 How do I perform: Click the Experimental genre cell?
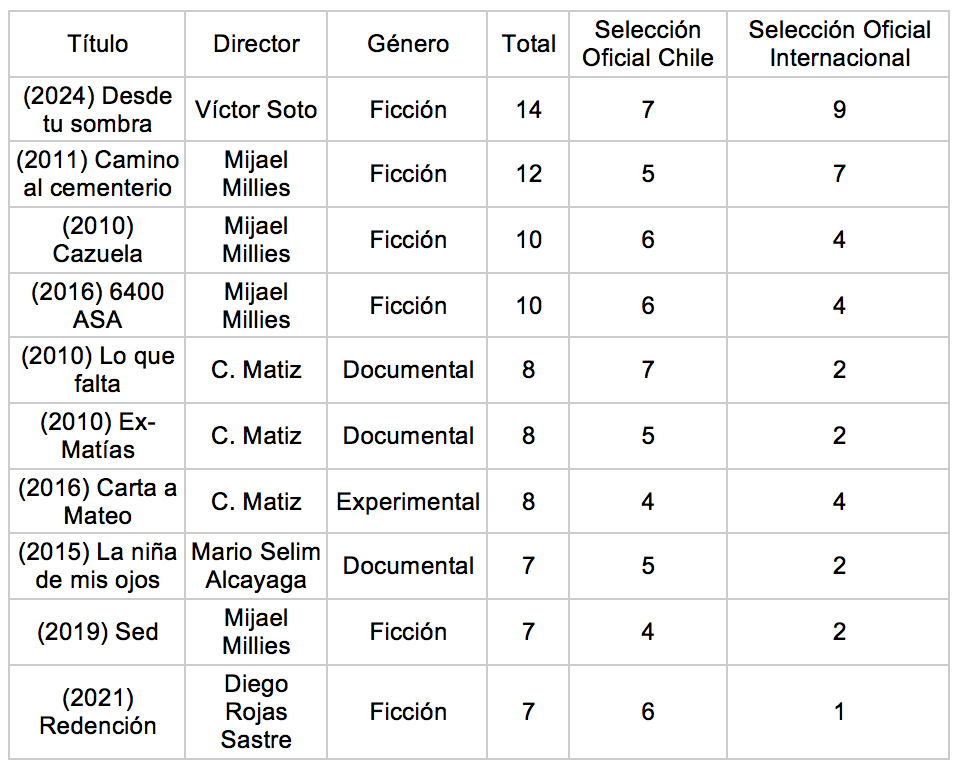tap(408, 502)
